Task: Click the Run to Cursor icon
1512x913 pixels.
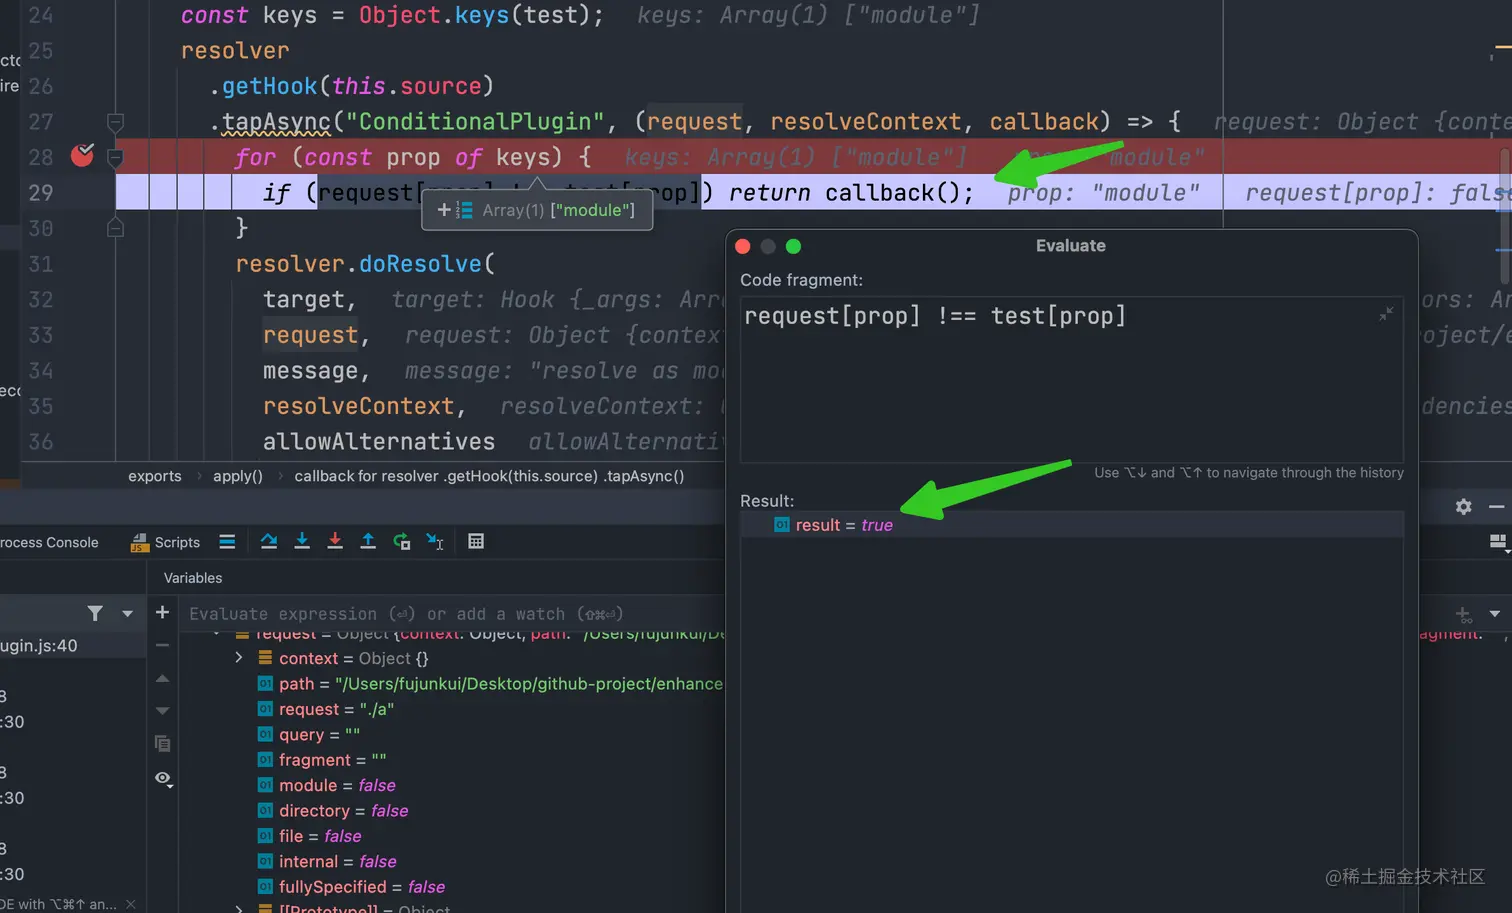Action: click(434, 541)
